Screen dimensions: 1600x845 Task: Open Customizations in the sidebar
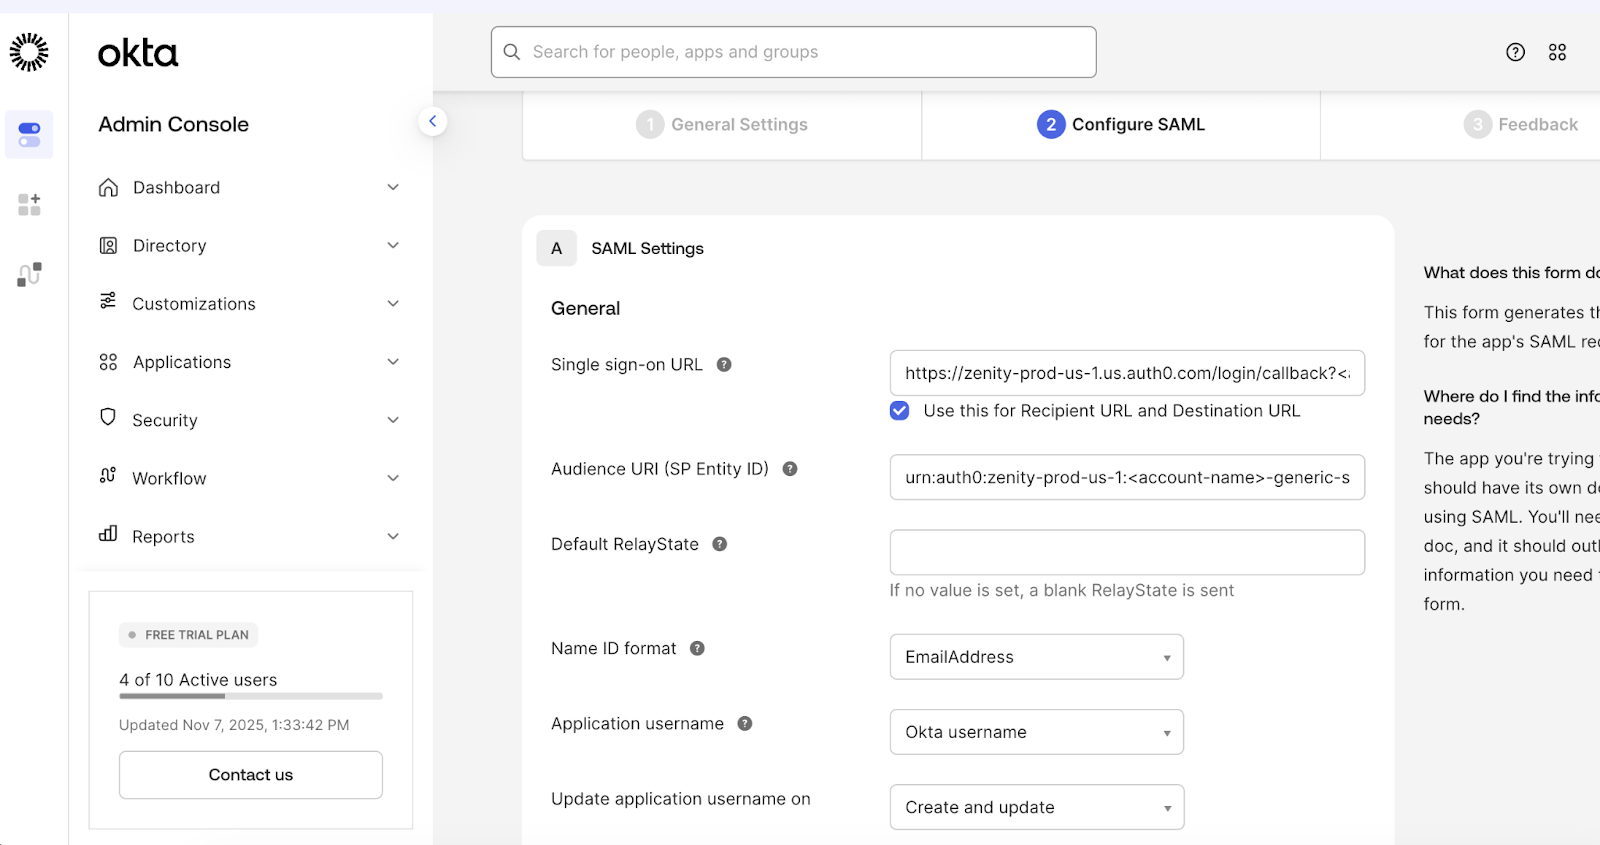(250, 303)
